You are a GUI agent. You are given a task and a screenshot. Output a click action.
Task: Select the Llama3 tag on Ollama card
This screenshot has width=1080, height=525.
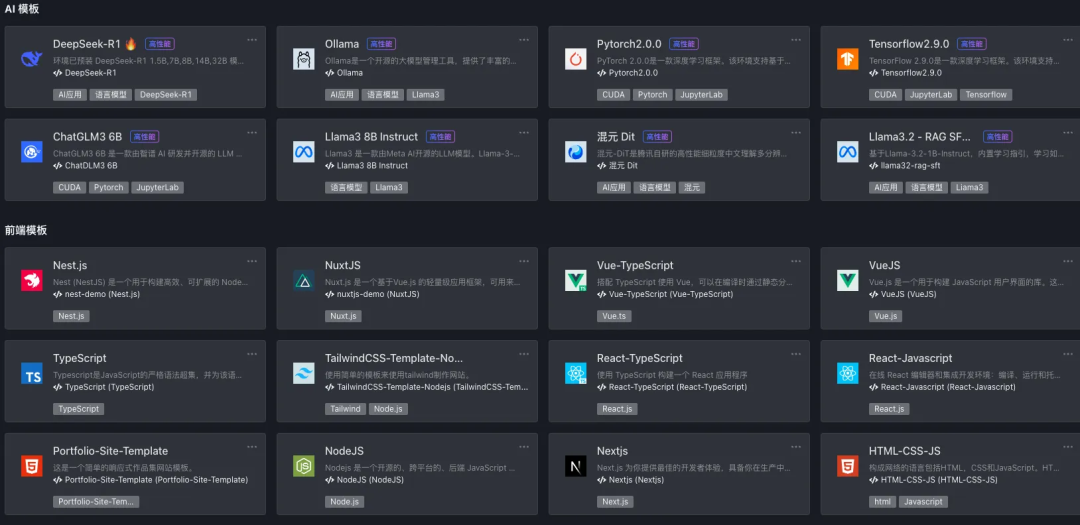pos(426,94)
